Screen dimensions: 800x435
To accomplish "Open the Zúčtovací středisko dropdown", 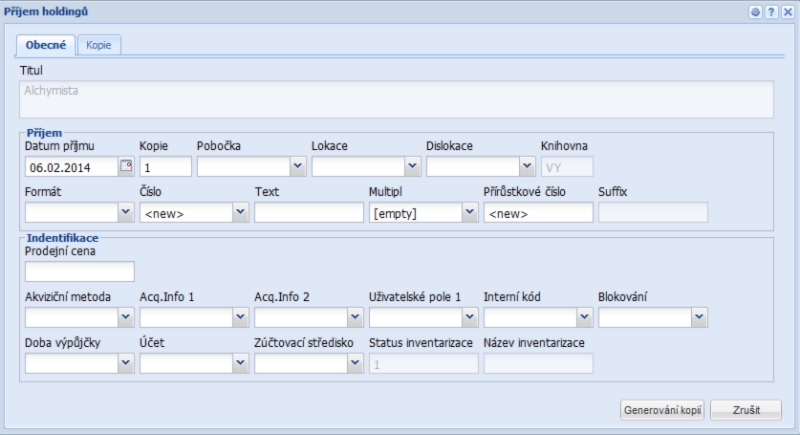I will pos(354,364).
